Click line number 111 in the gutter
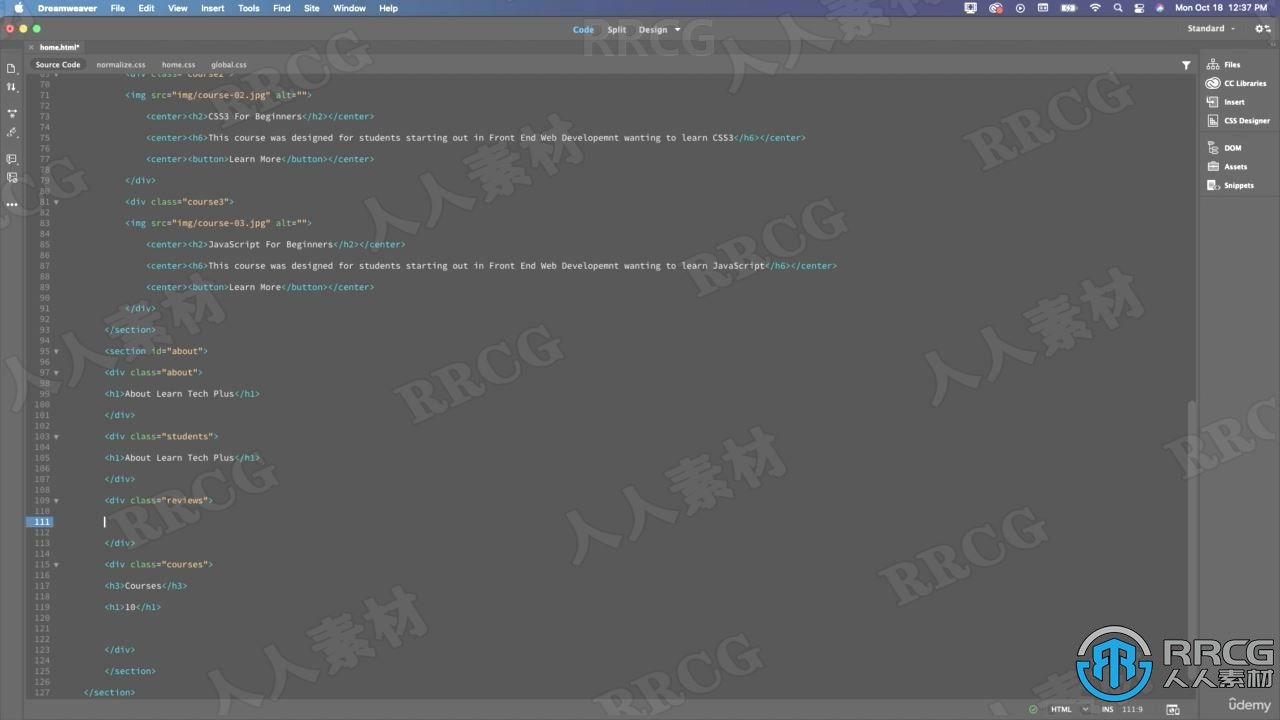 pos(42,522)
